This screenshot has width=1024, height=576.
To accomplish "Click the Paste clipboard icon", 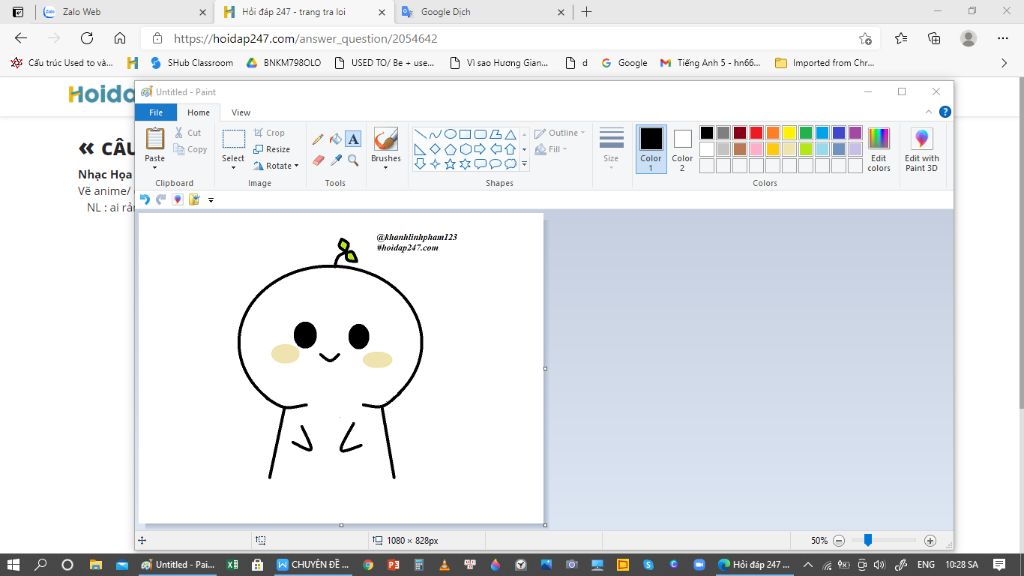I will [x=155, y=138].
